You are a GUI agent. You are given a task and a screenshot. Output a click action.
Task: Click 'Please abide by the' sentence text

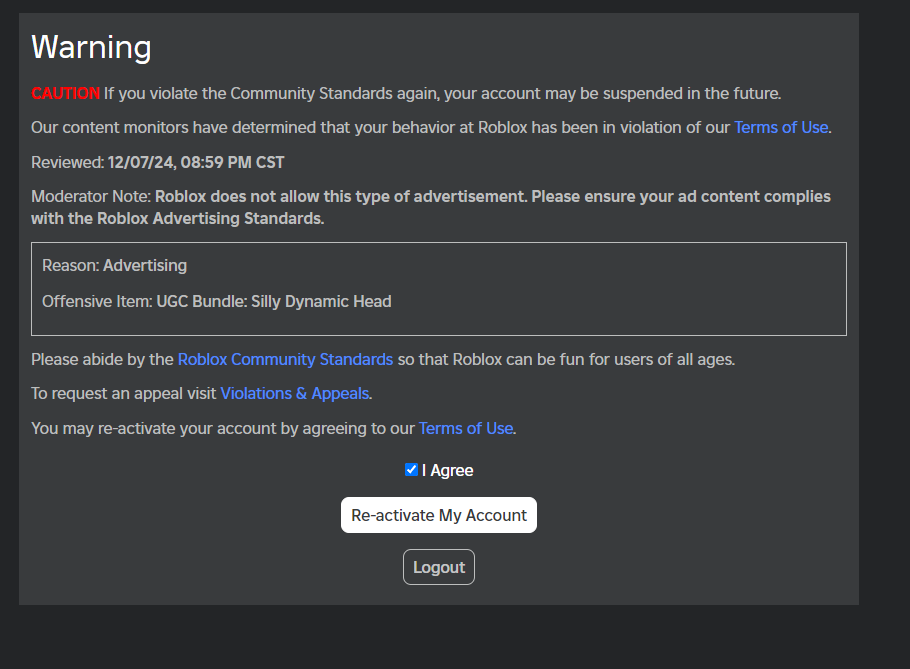tap(103, 359)
